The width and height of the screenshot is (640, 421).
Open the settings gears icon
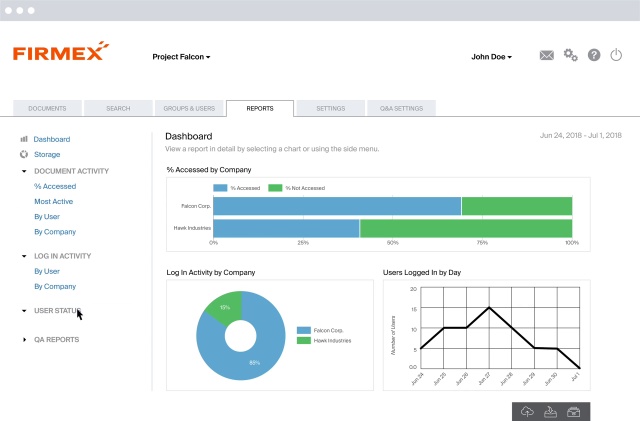click(x=571, y=55)
